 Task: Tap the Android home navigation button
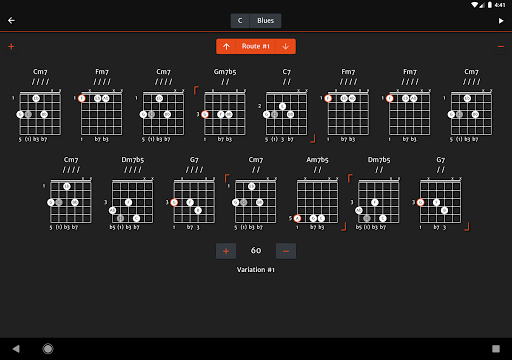[48, 349]
